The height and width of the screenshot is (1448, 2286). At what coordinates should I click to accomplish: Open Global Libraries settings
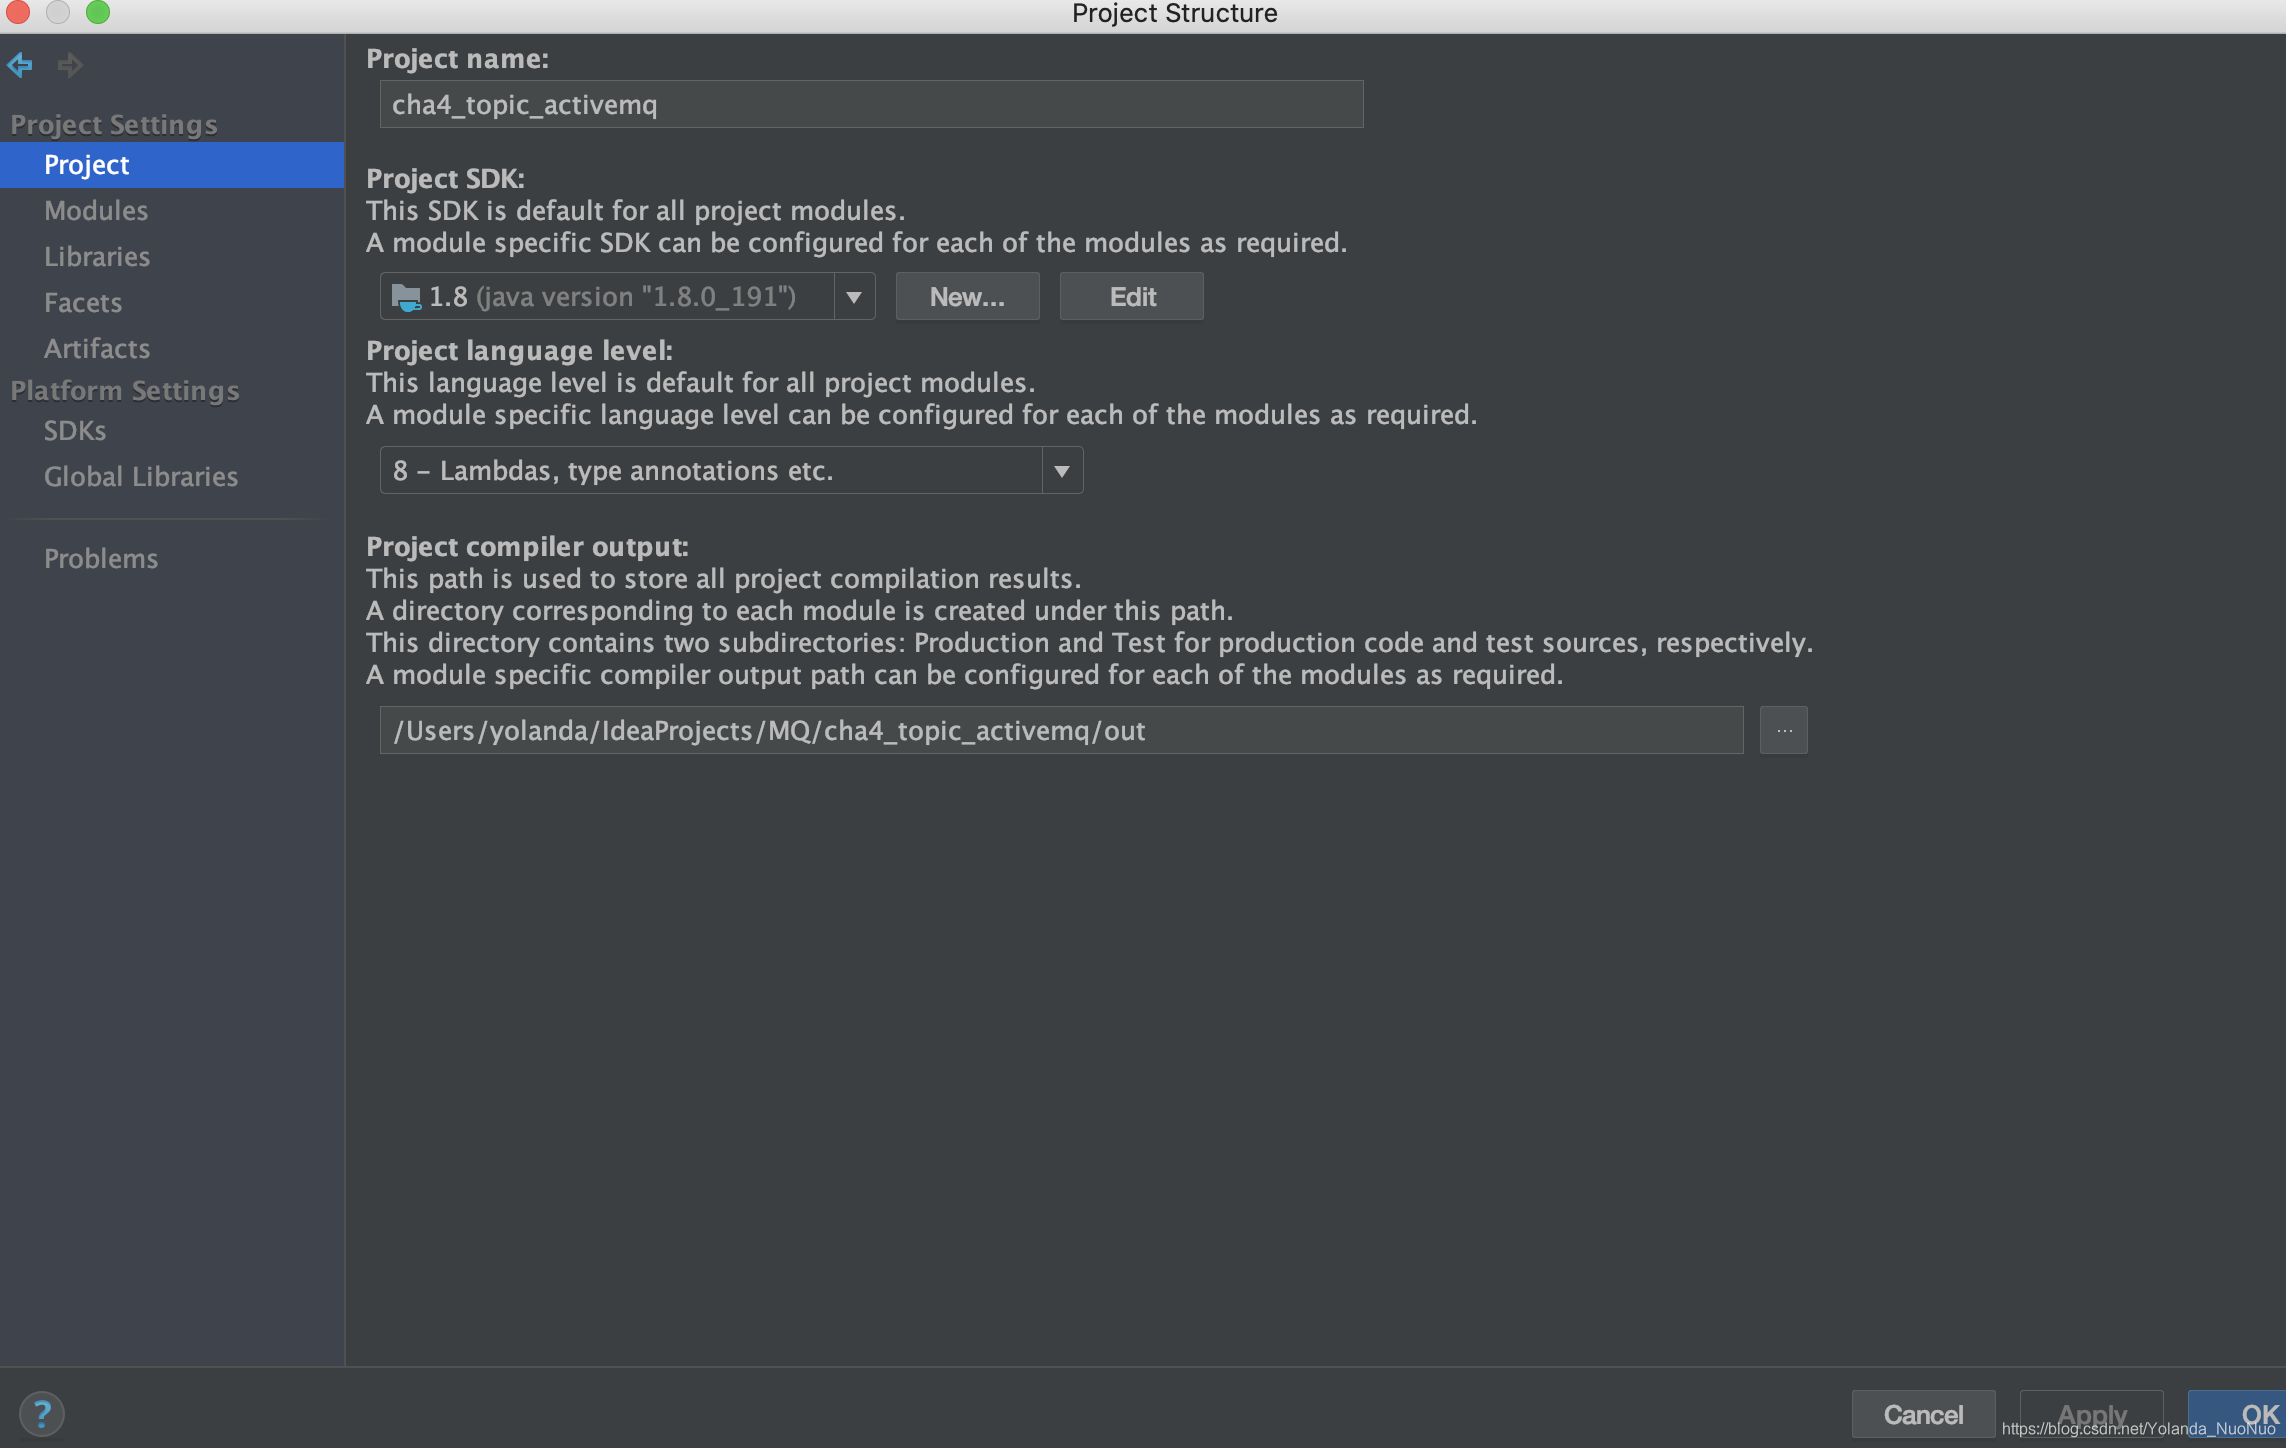pyautogui.click(x=140, y=476)
